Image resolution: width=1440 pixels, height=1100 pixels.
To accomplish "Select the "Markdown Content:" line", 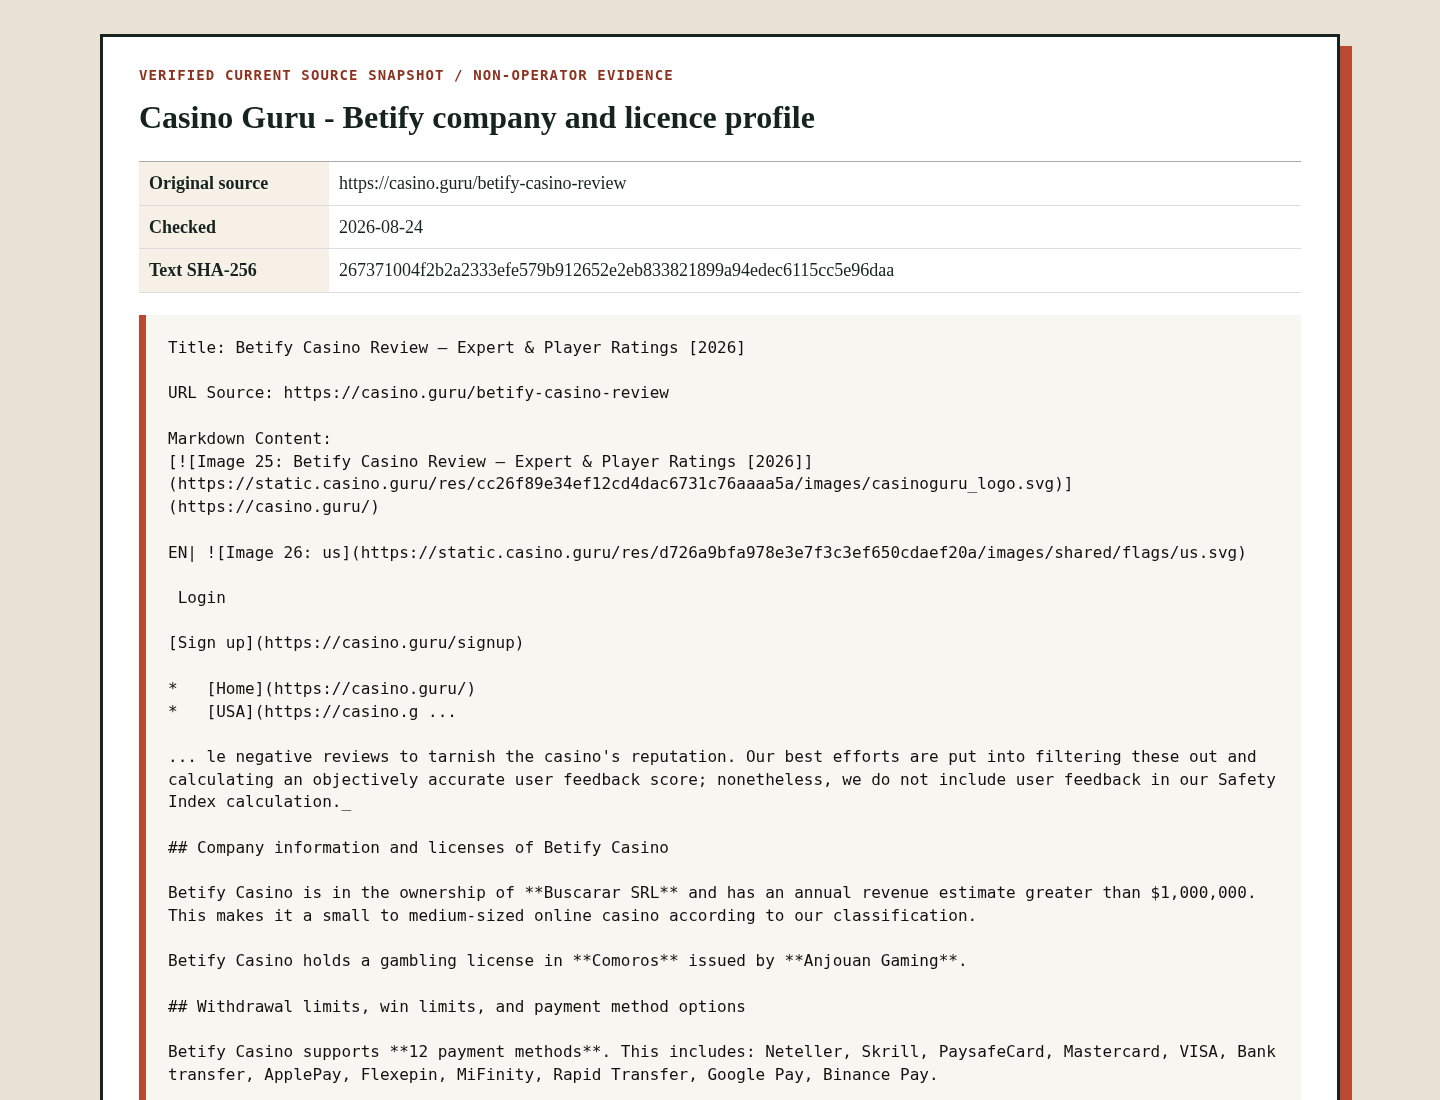I will [250, 439].
